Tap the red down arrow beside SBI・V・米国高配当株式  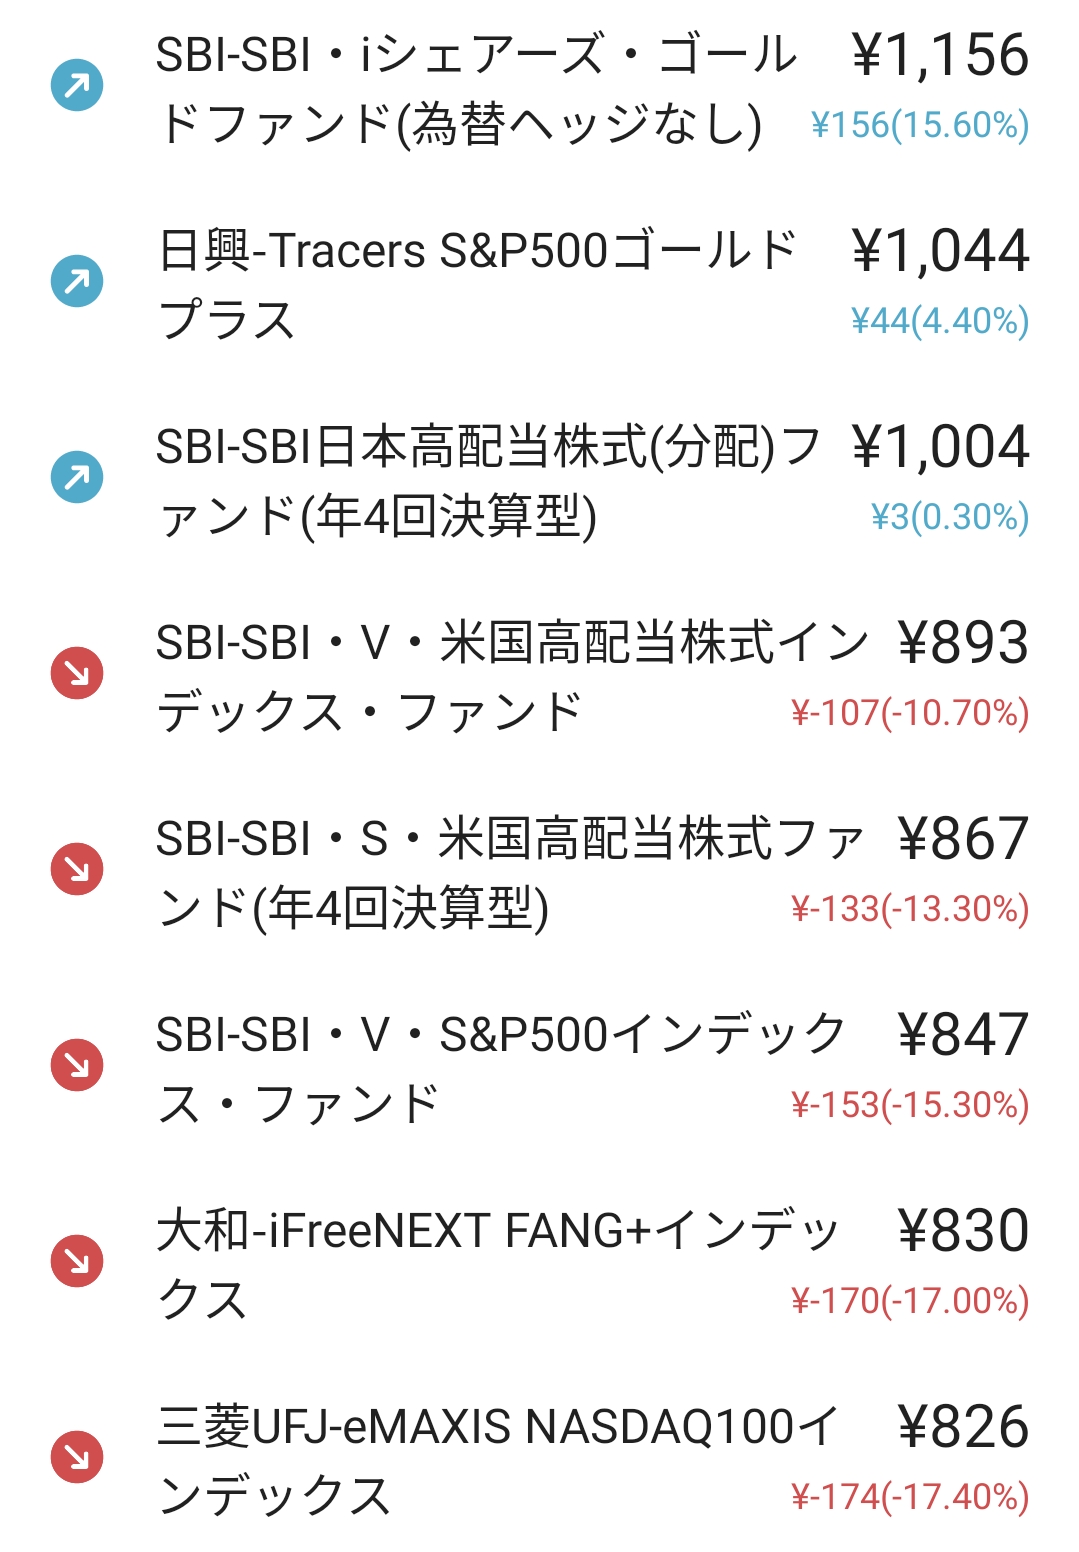[x=77, y=674]
